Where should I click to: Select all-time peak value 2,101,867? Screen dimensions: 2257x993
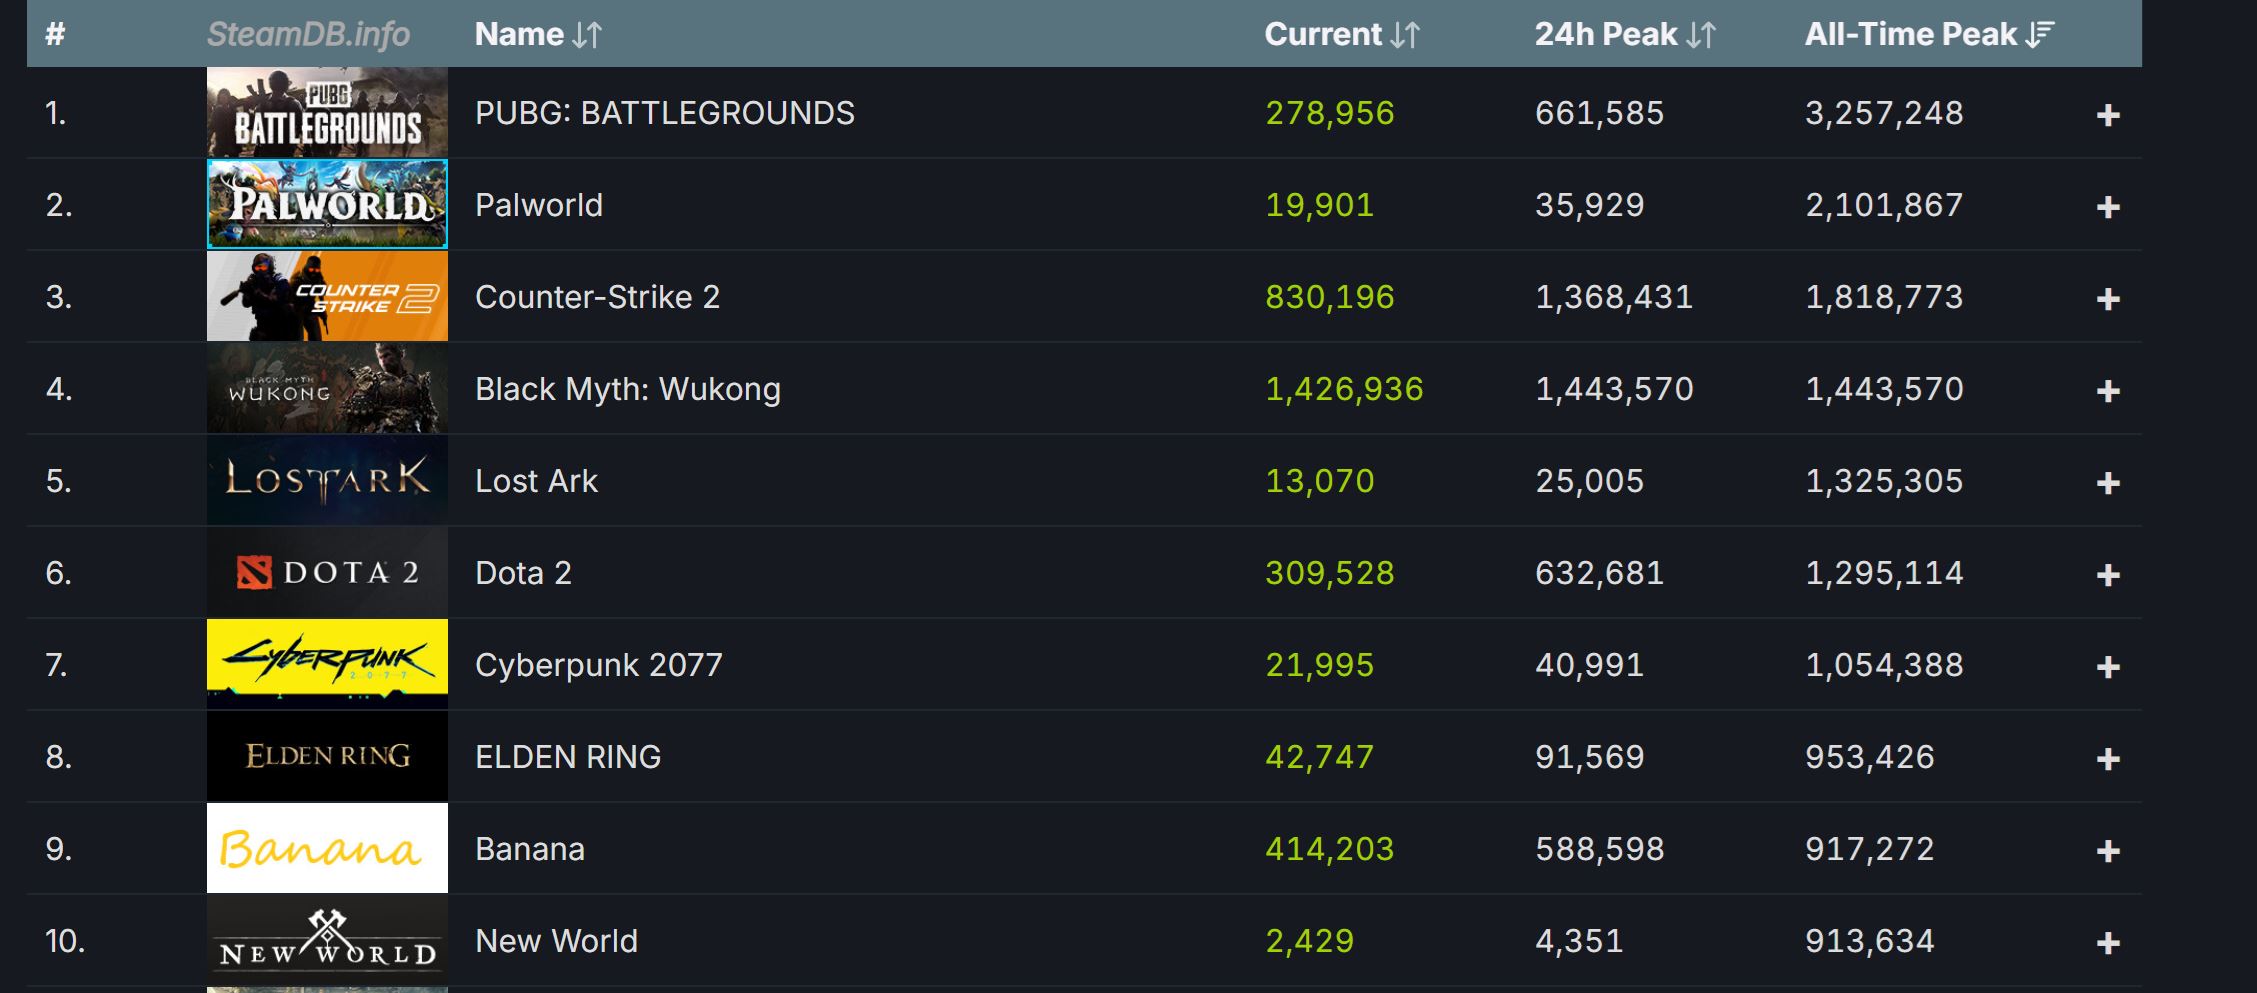(1884, 205)
